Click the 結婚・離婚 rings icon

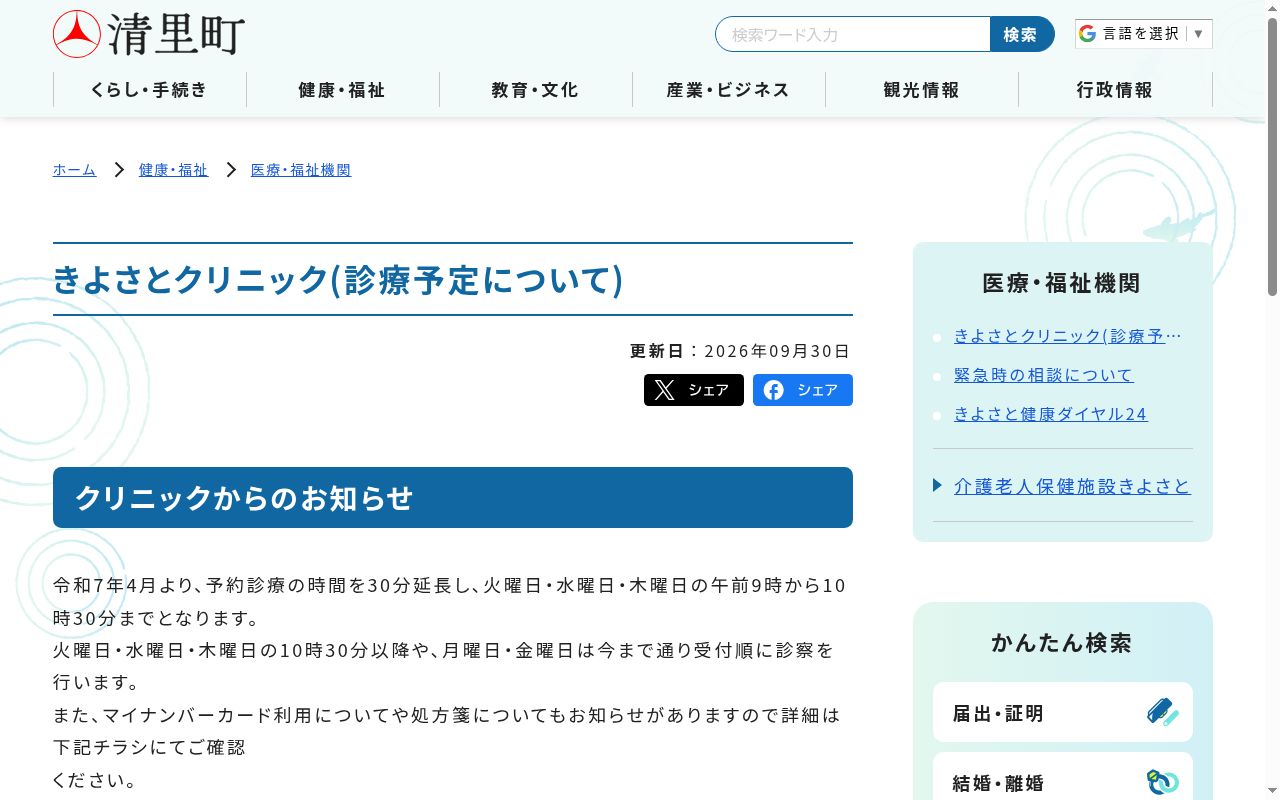1163,782
